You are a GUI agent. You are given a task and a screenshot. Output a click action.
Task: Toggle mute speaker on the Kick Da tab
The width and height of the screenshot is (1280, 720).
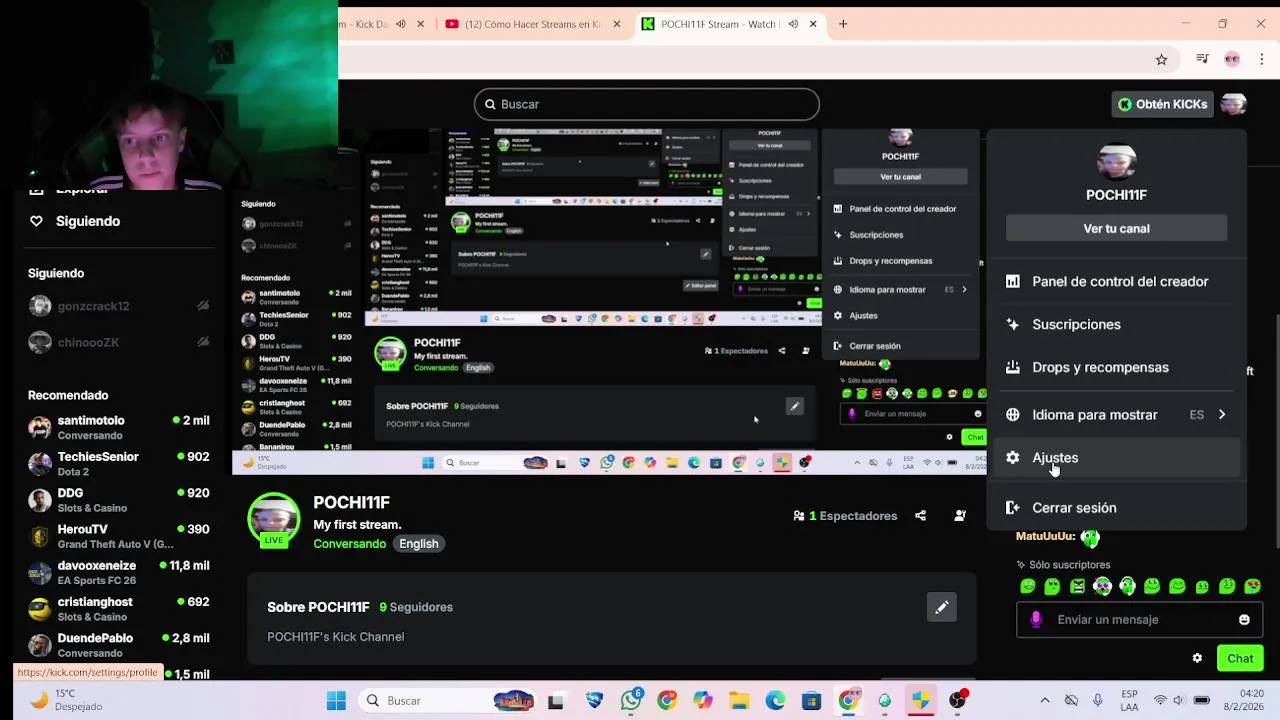click(401, 24)
